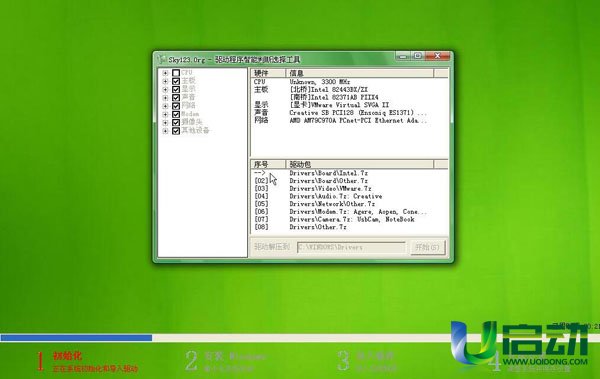Click the 开始(S) button
This screenshot has height=379, width=600.
tap(428, 247)
